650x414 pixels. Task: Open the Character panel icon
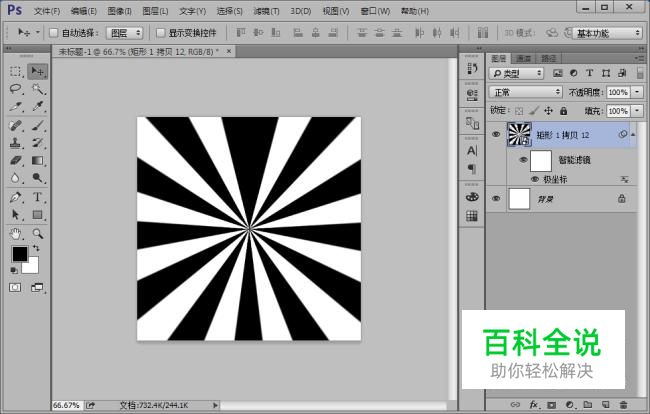tap(472, 150)
